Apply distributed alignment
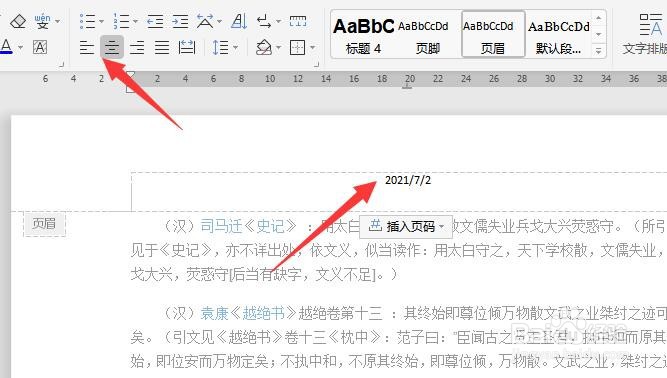The width and height of the screenshot is (667, 378). 187,47
